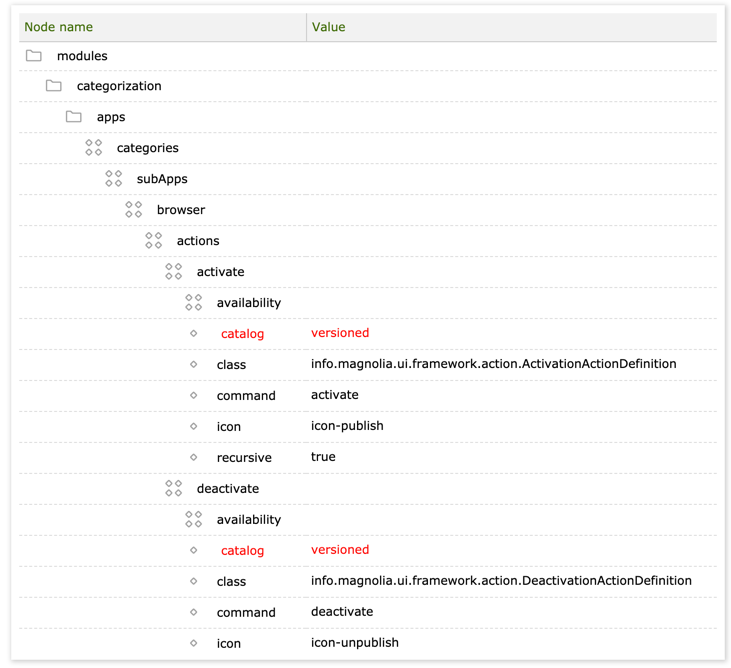Viewport: 731px width, 668px height.
Task: Select the apps tree node
Action: [x=111, y=117]
